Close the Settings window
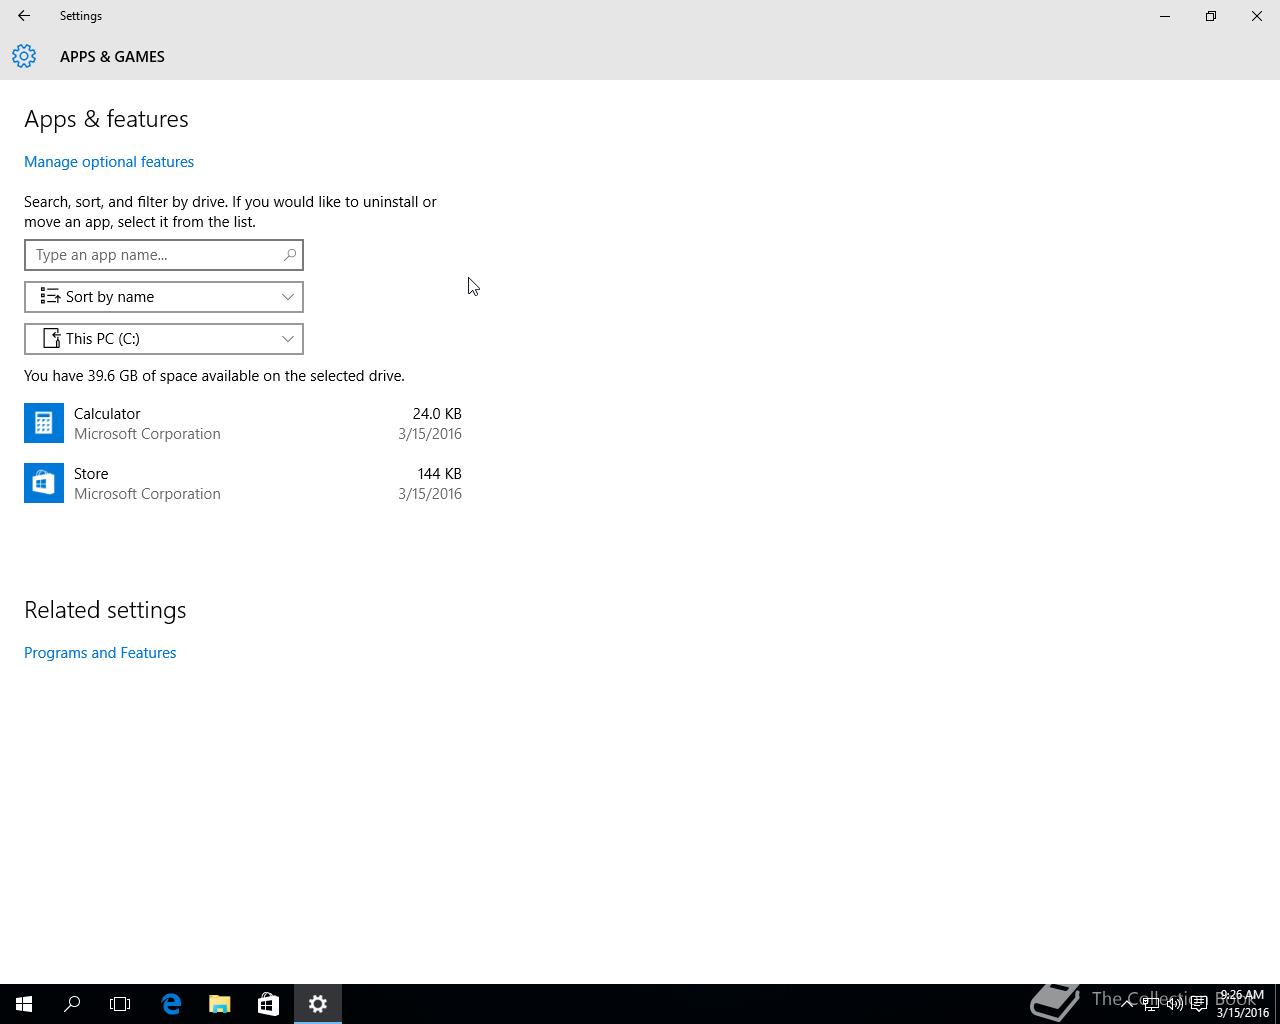The width and height of the screenshot is (1280, 1024). click(1257, 16)
